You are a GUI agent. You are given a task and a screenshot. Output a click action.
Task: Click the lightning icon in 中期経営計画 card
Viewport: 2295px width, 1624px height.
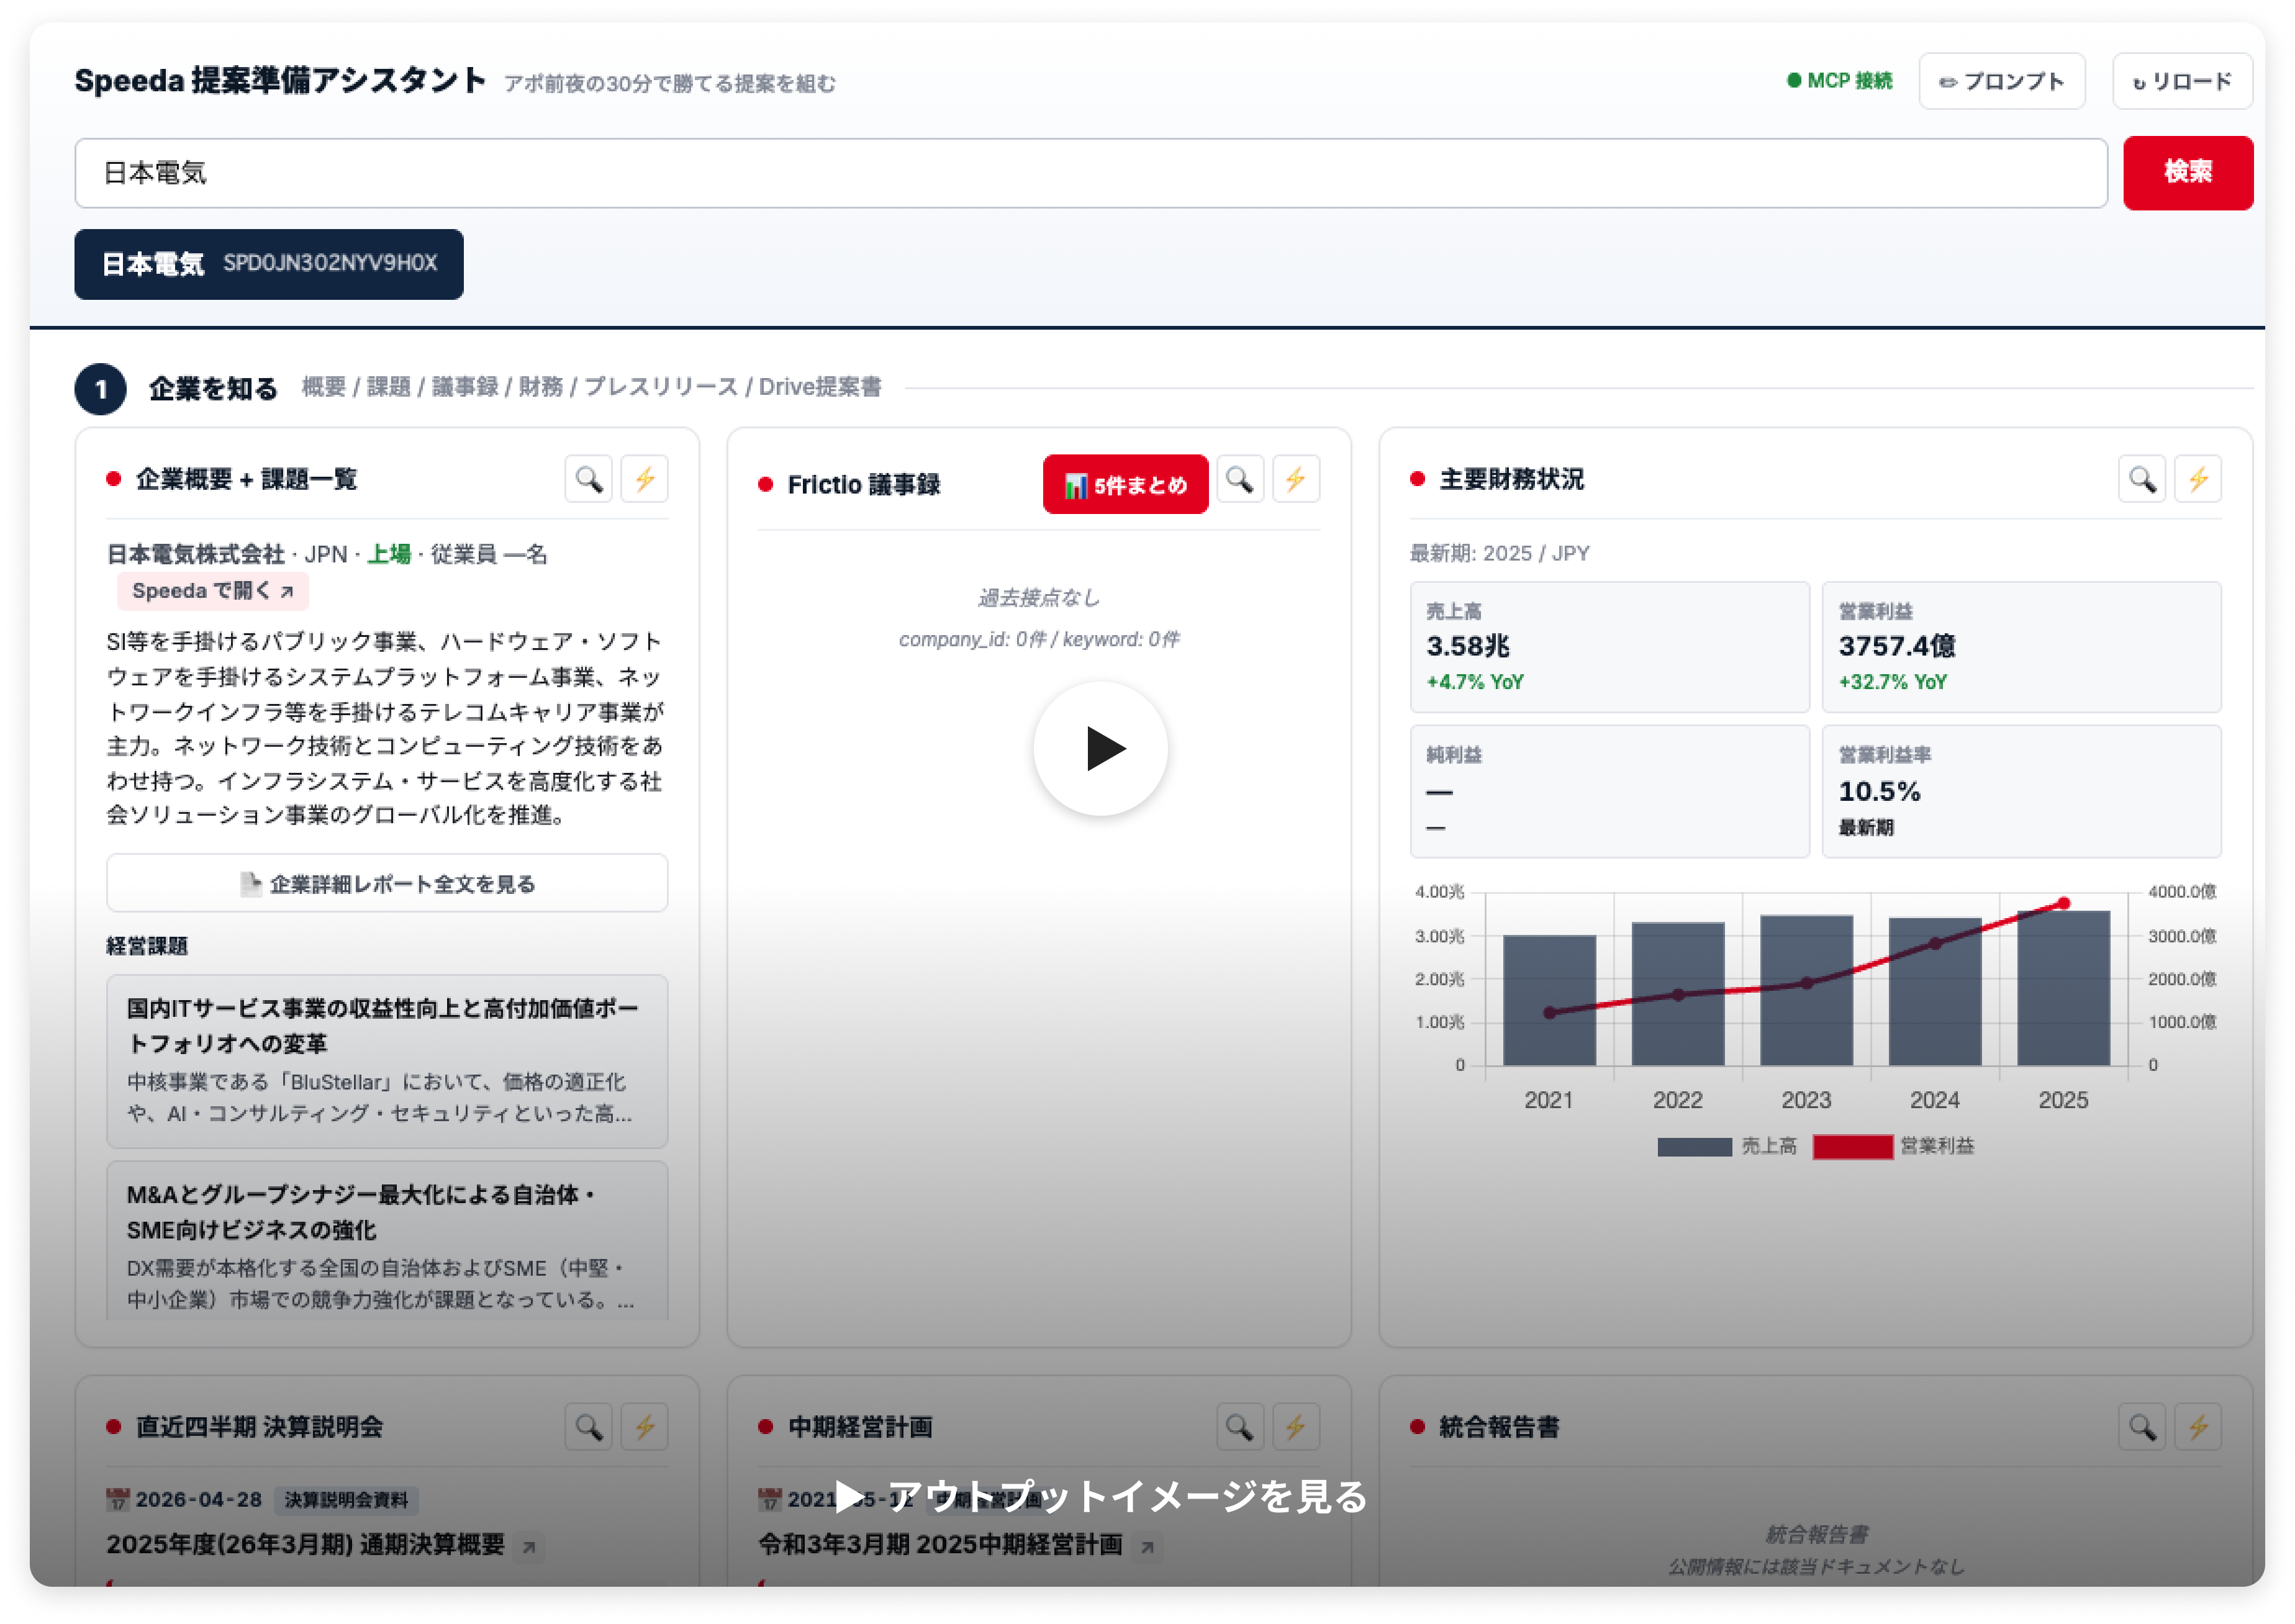tap(1296, 1427)
